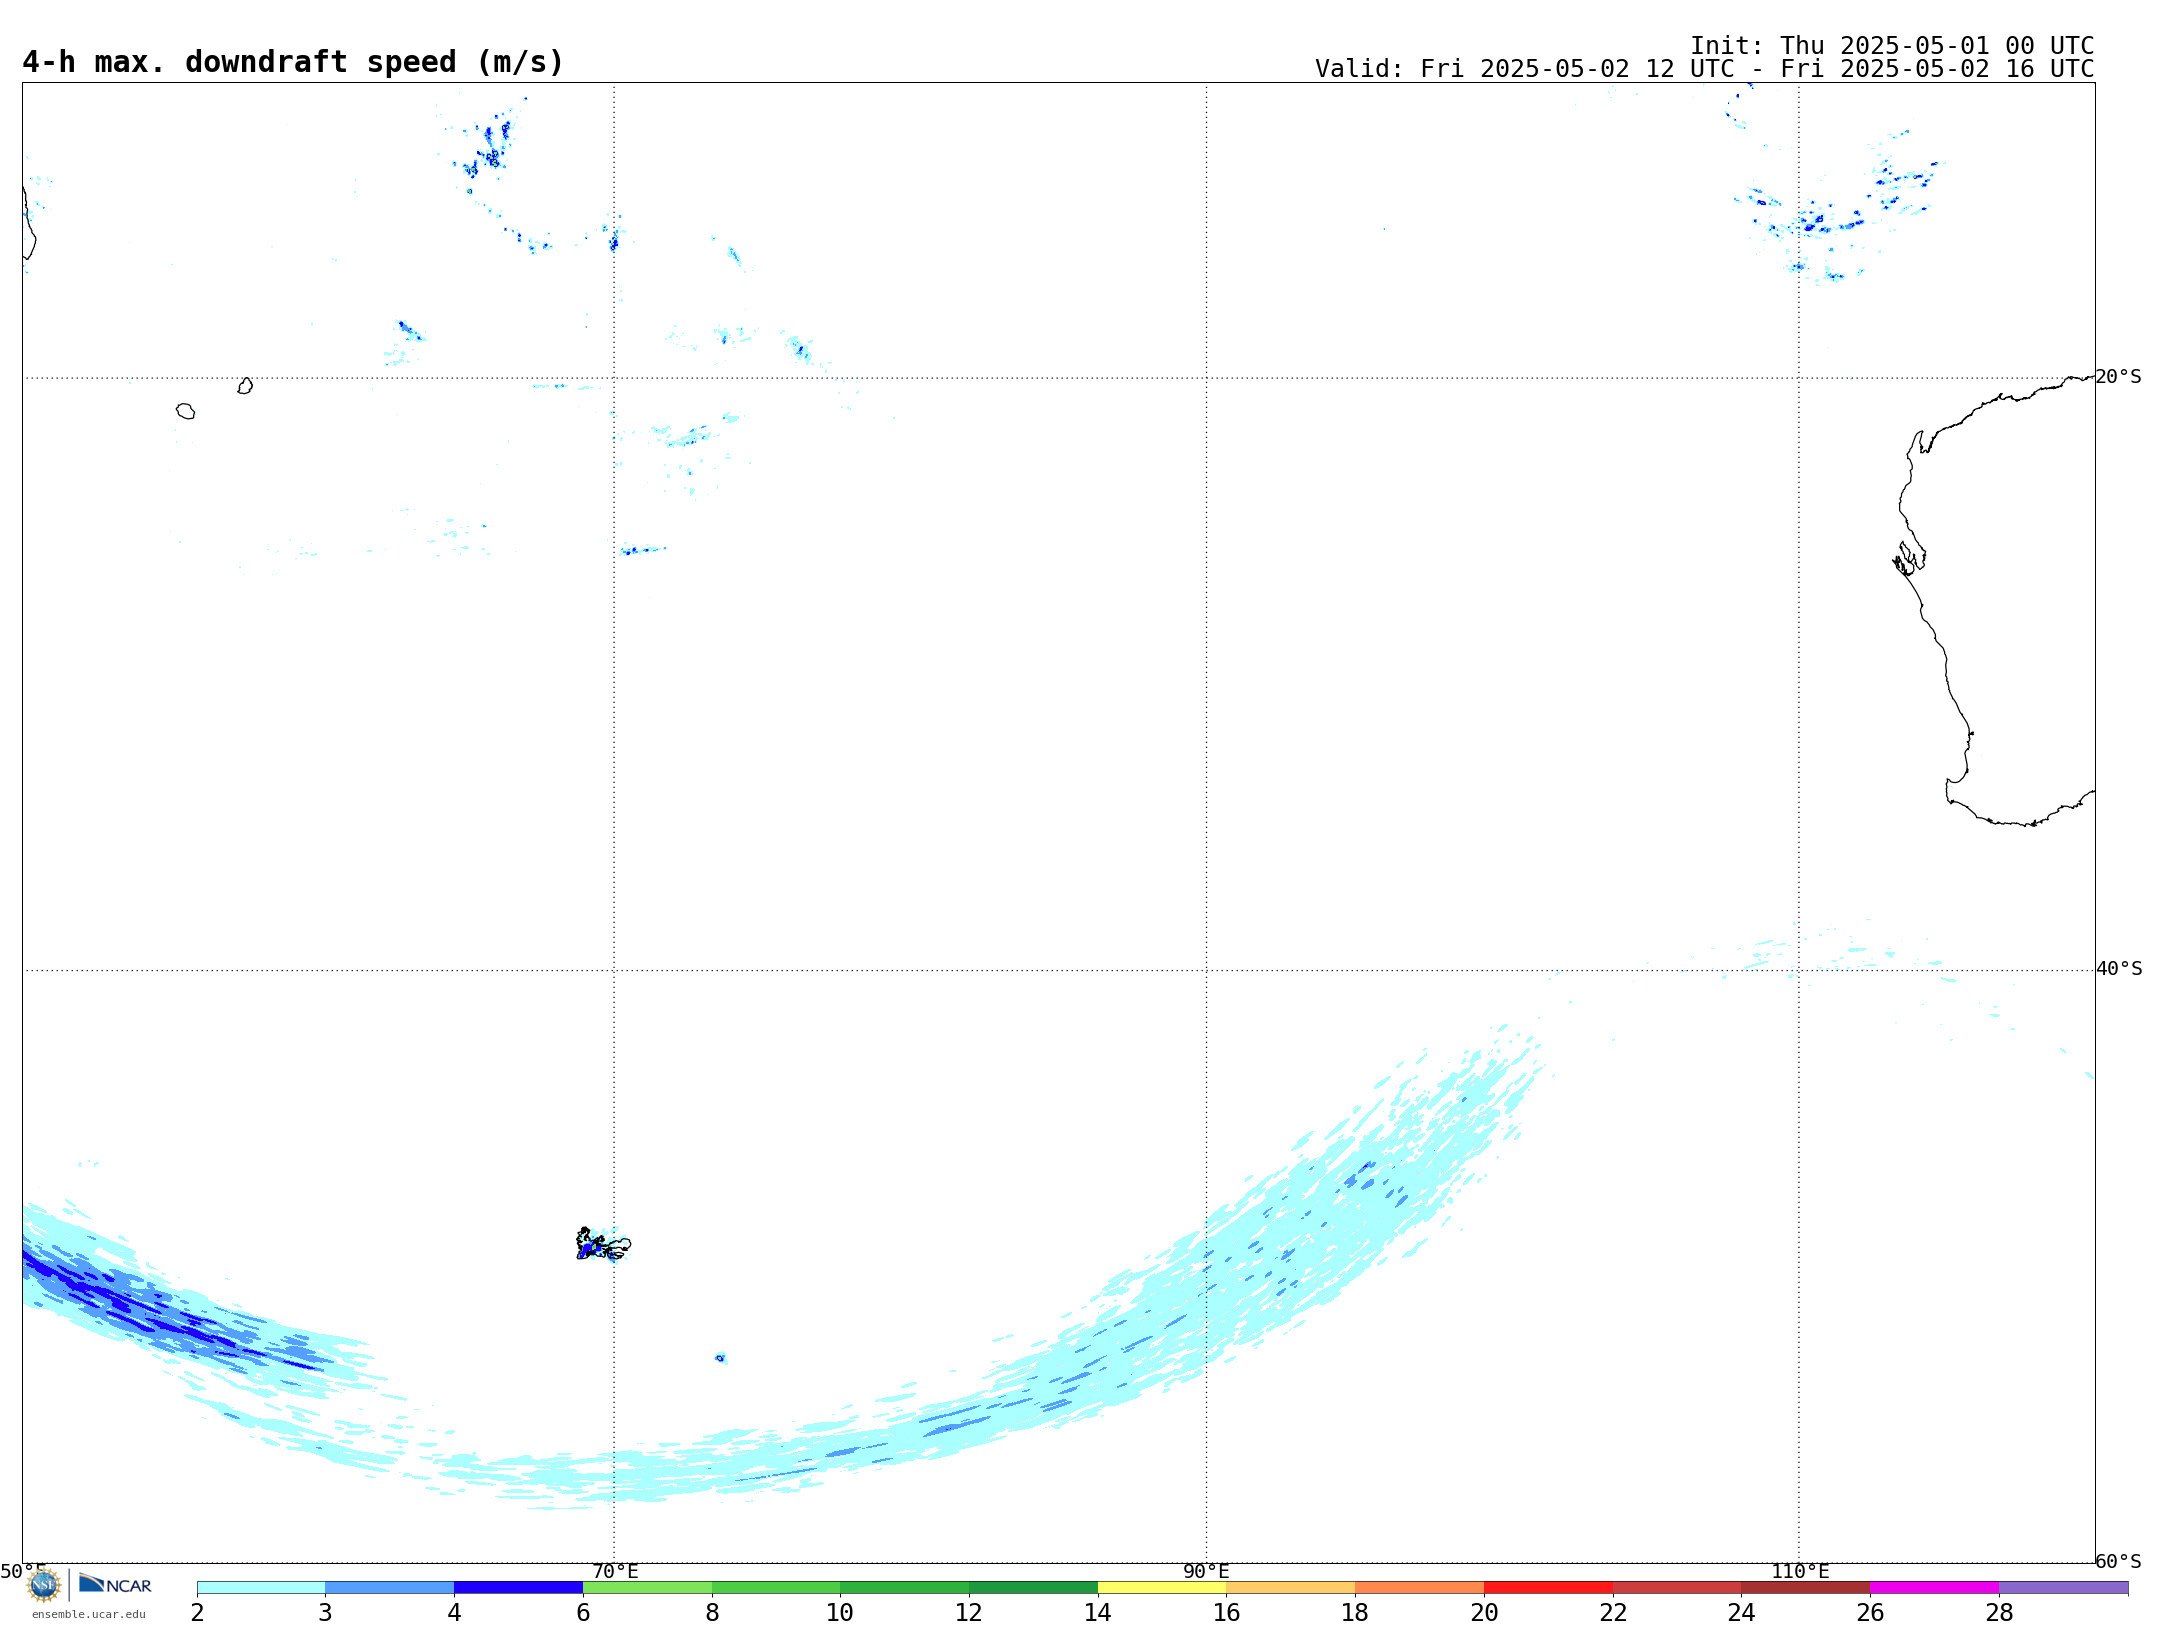2160x1626 pixels.
Task: Click the 40°S latitude label
Action: coord(2119,969)
